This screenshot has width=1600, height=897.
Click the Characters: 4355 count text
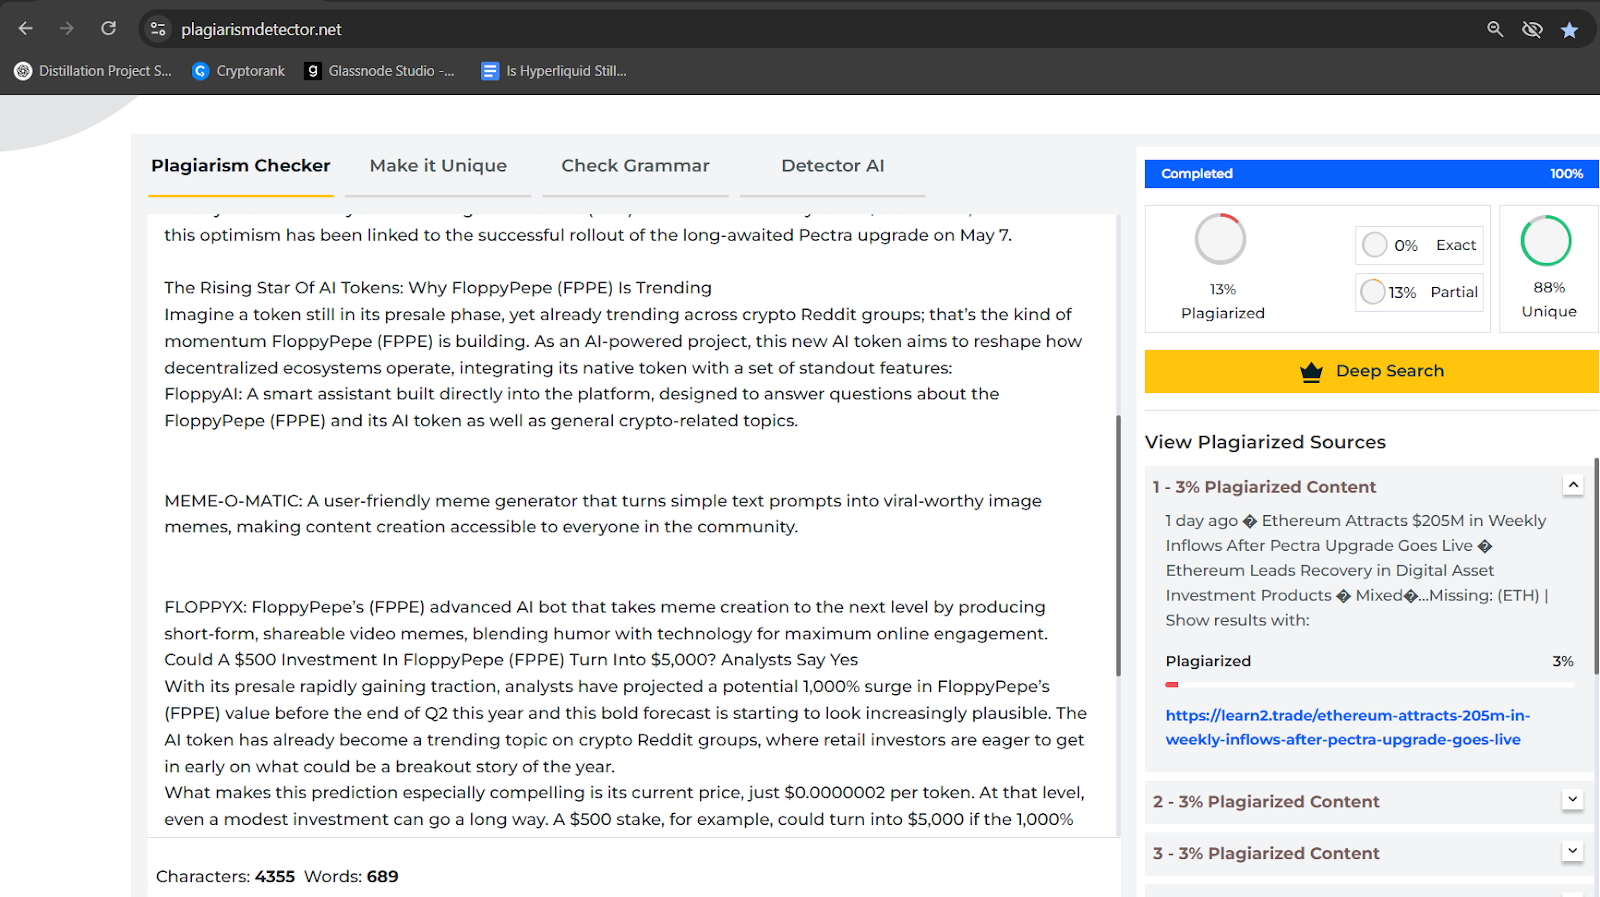coord(225,877)
